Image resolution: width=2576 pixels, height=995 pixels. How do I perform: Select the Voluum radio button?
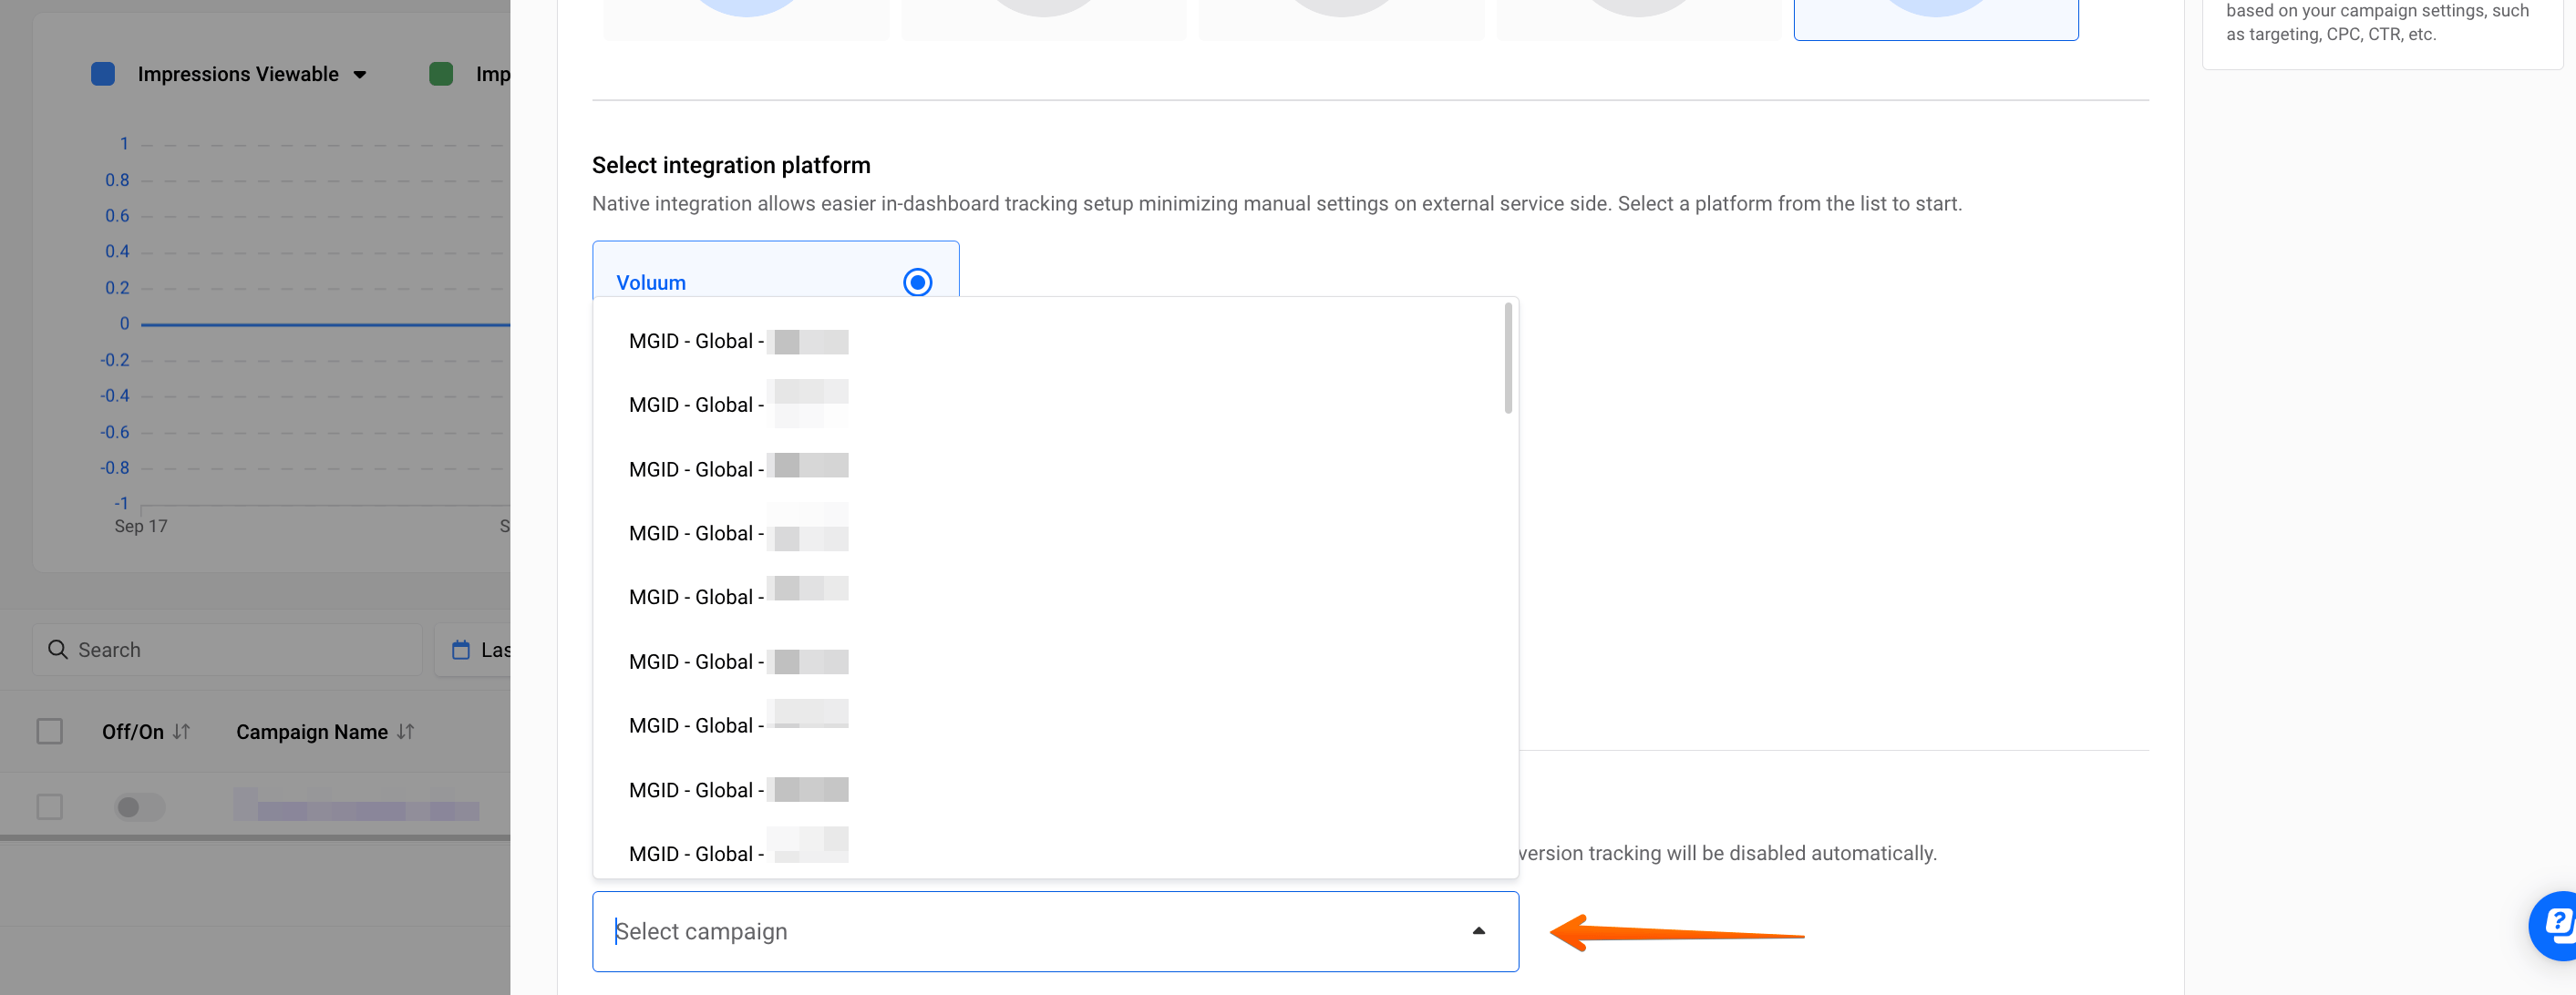[917, 282]
